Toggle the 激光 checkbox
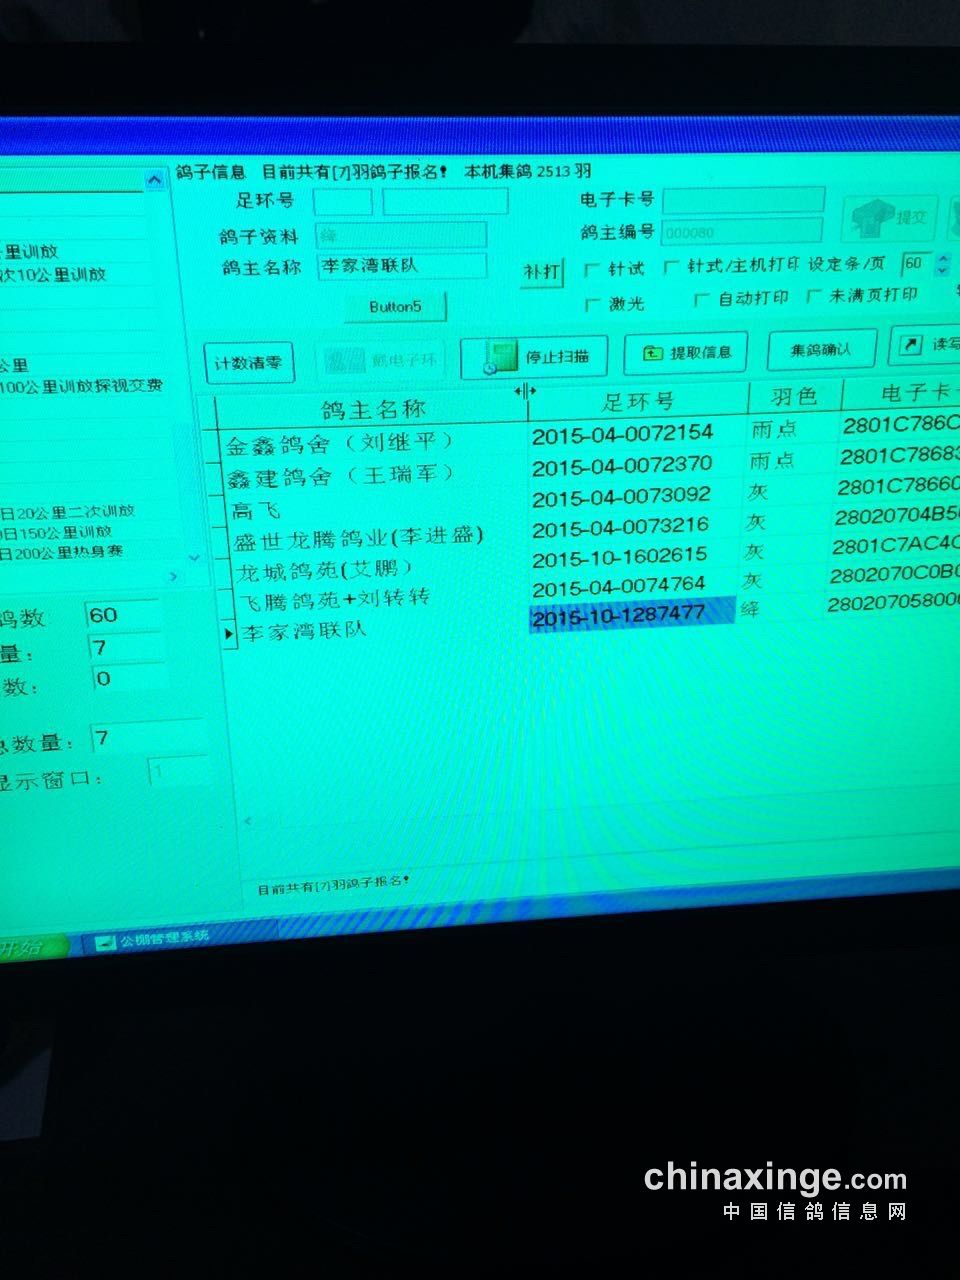 [x=592, y=304]
